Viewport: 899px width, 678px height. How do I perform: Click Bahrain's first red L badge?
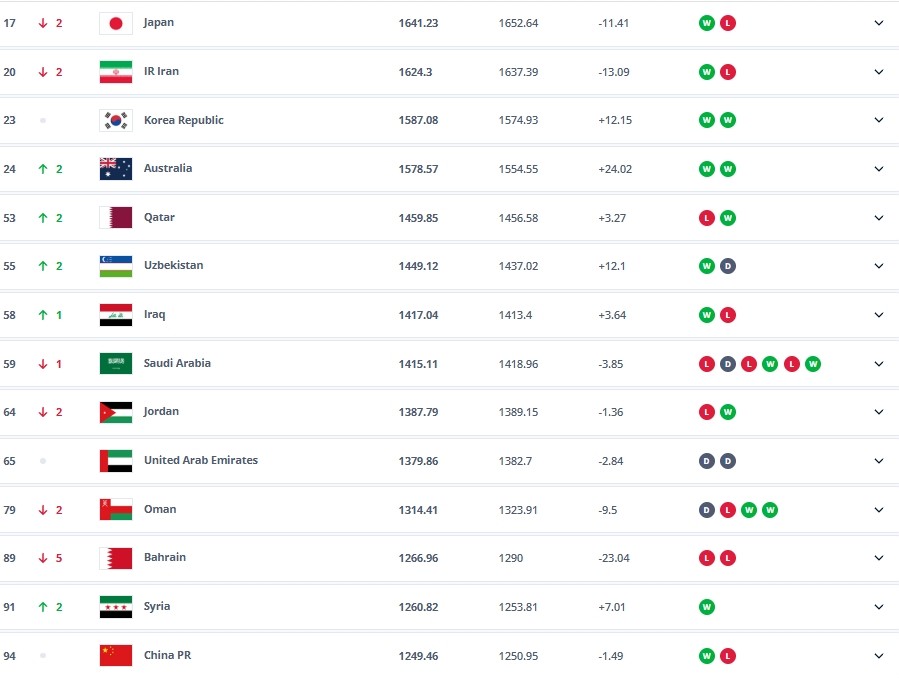click(707, 558)
